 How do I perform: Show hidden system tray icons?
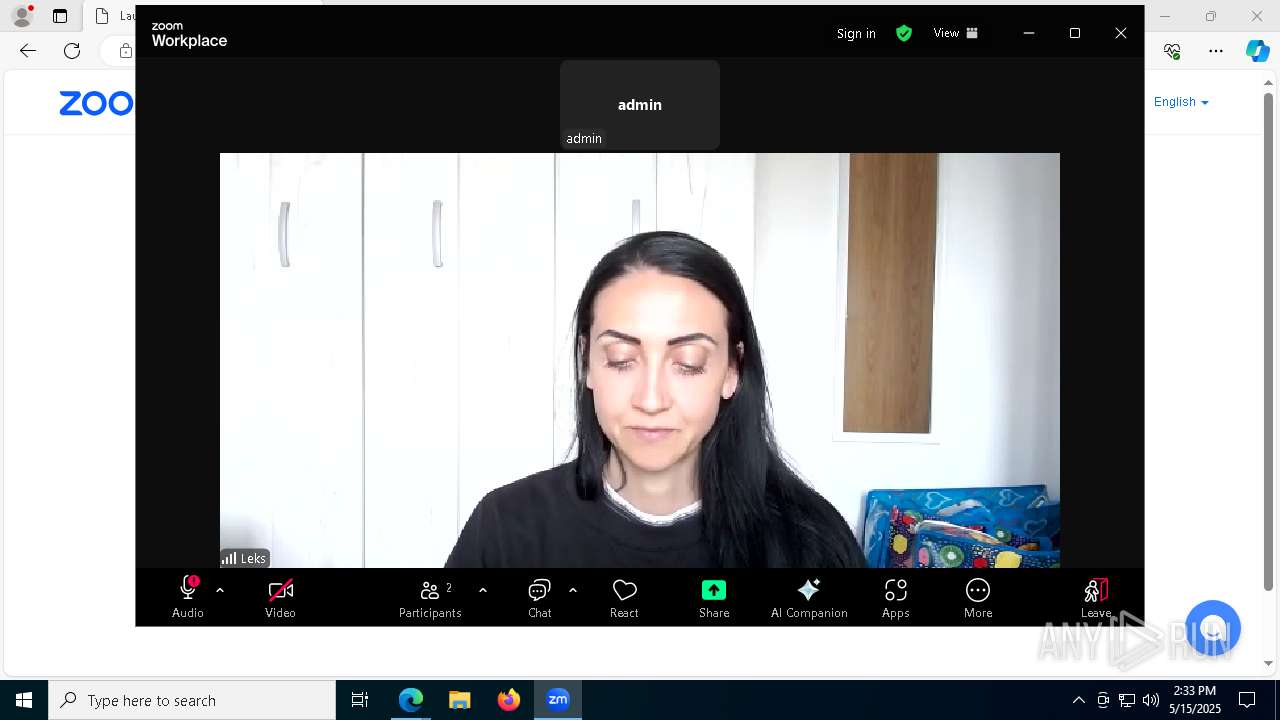pos(1078,700)
